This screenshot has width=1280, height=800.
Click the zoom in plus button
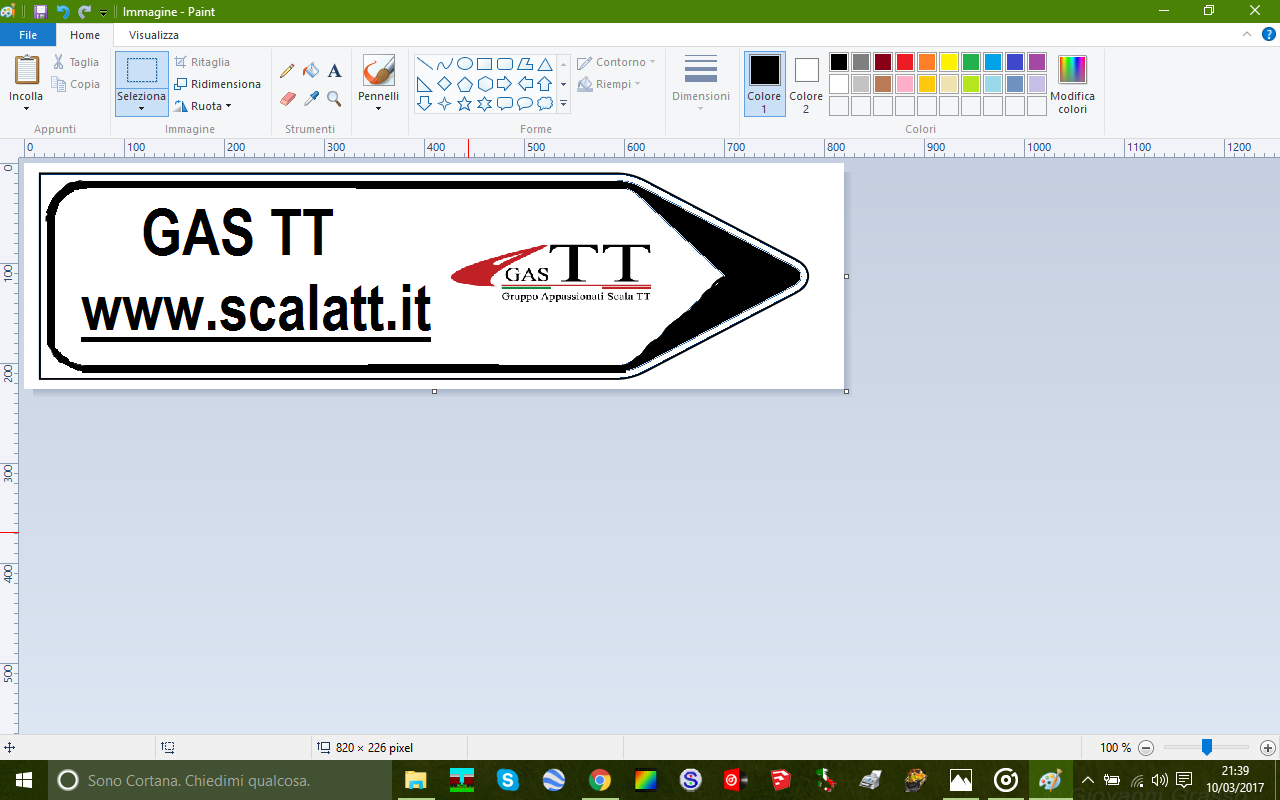point(1268,748)
